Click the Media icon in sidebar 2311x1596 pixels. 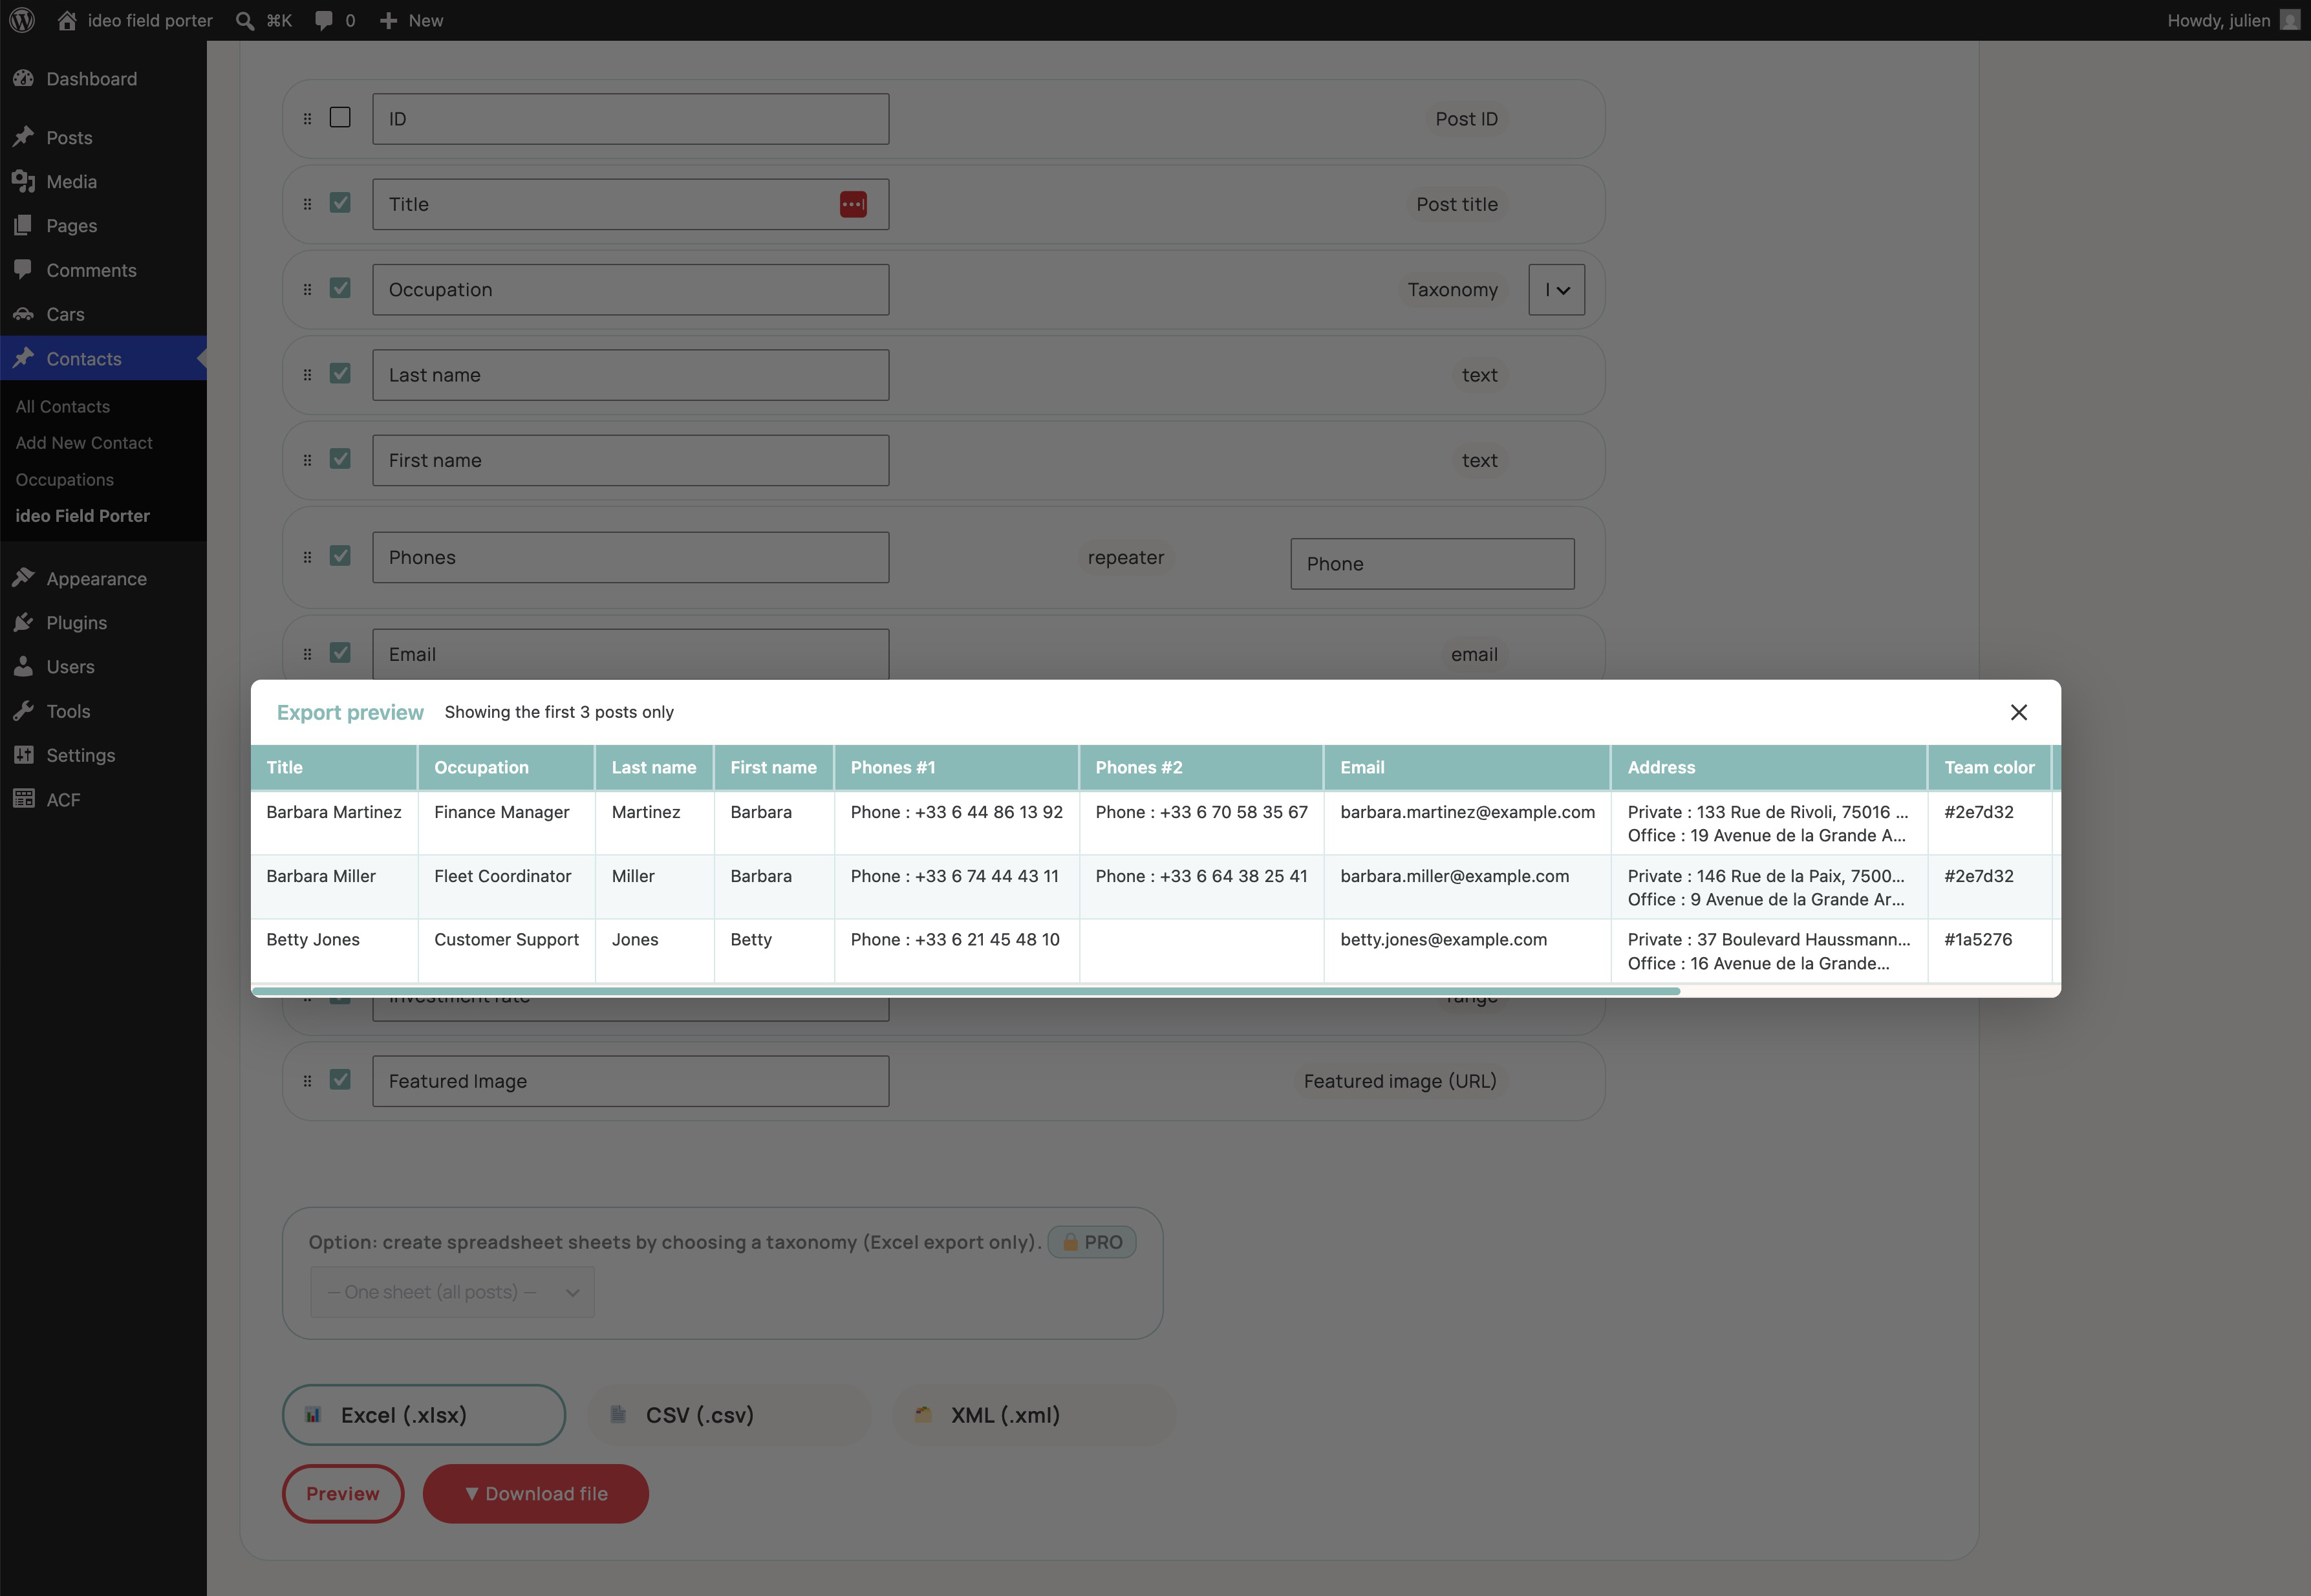[24, 181]
